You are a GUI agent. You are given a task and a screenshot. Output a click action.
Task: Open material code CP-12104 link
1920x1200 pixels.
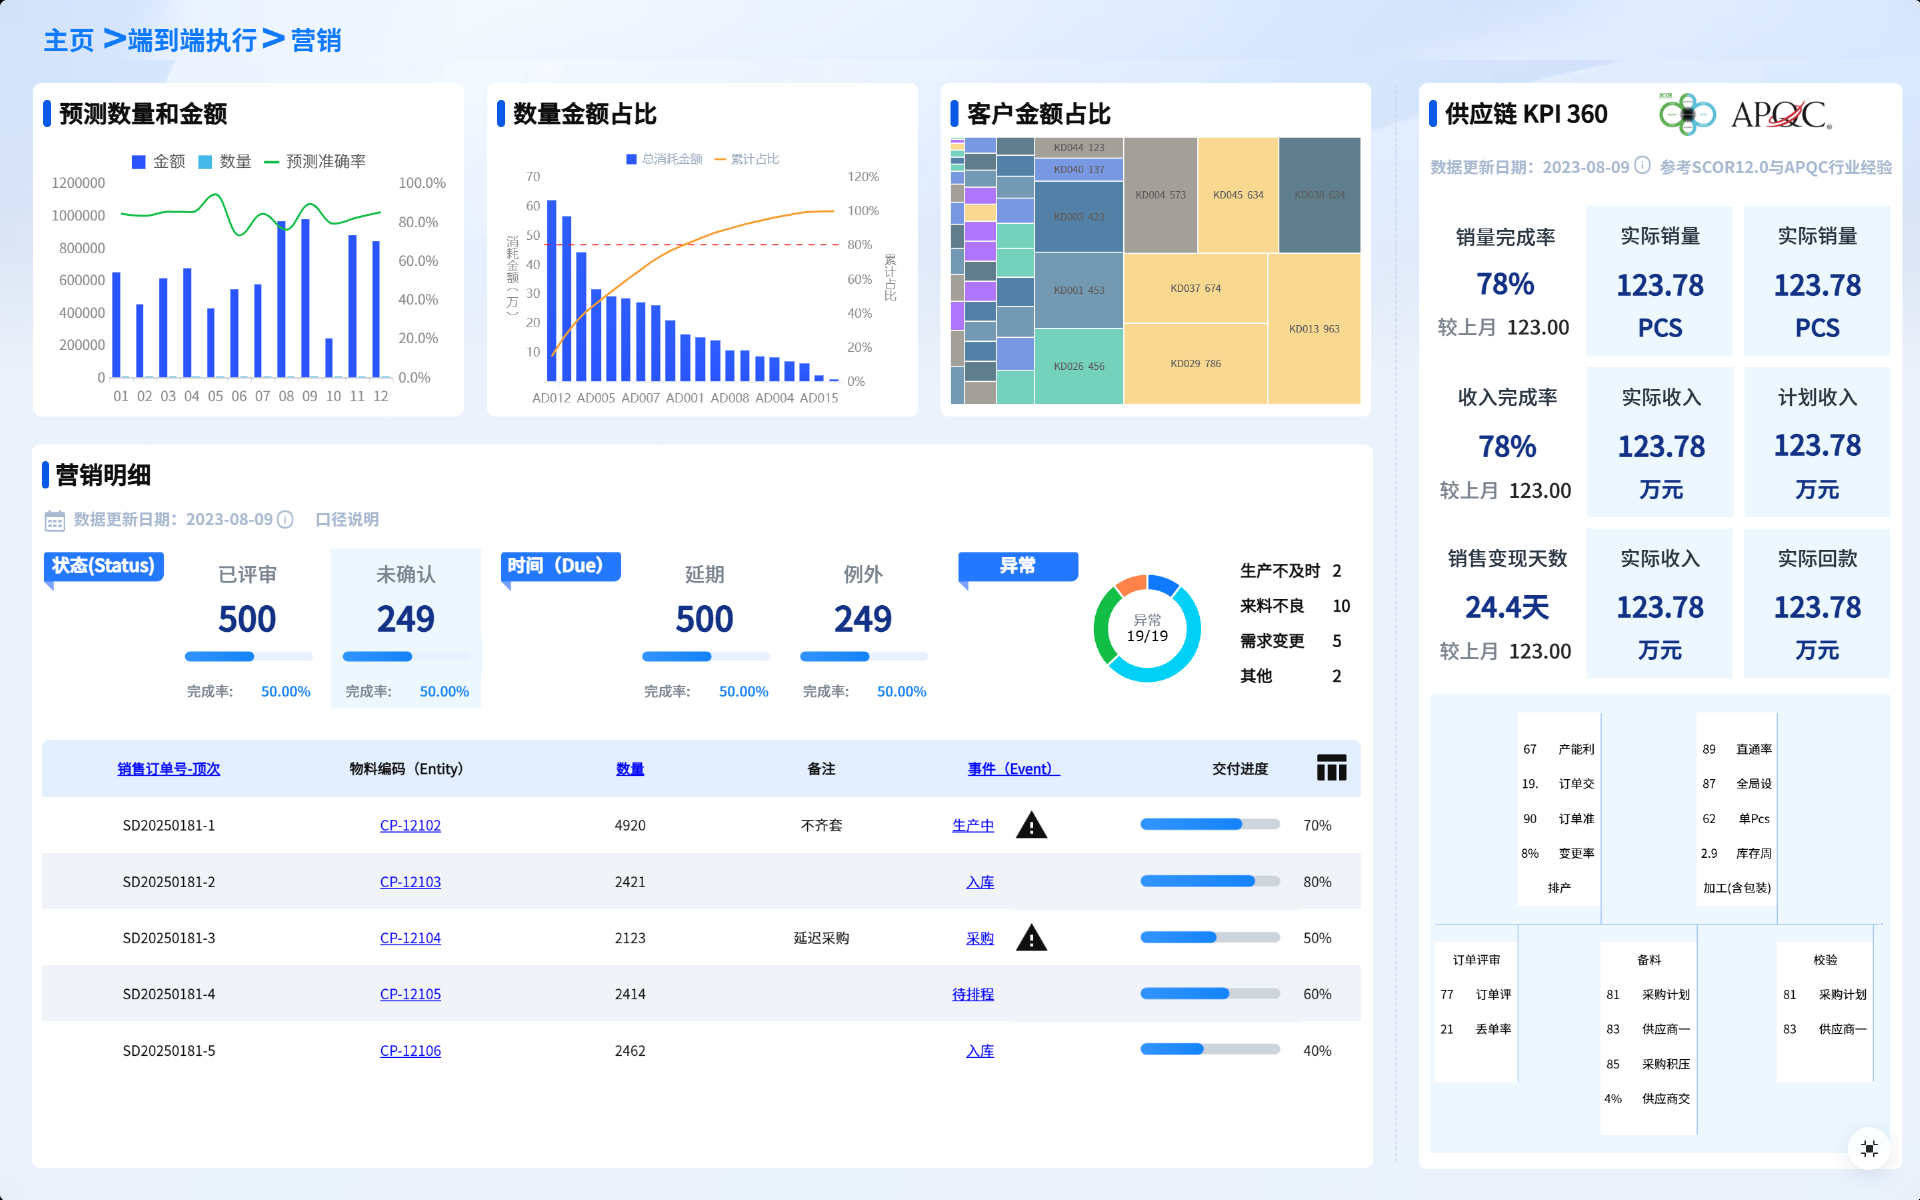410,938
